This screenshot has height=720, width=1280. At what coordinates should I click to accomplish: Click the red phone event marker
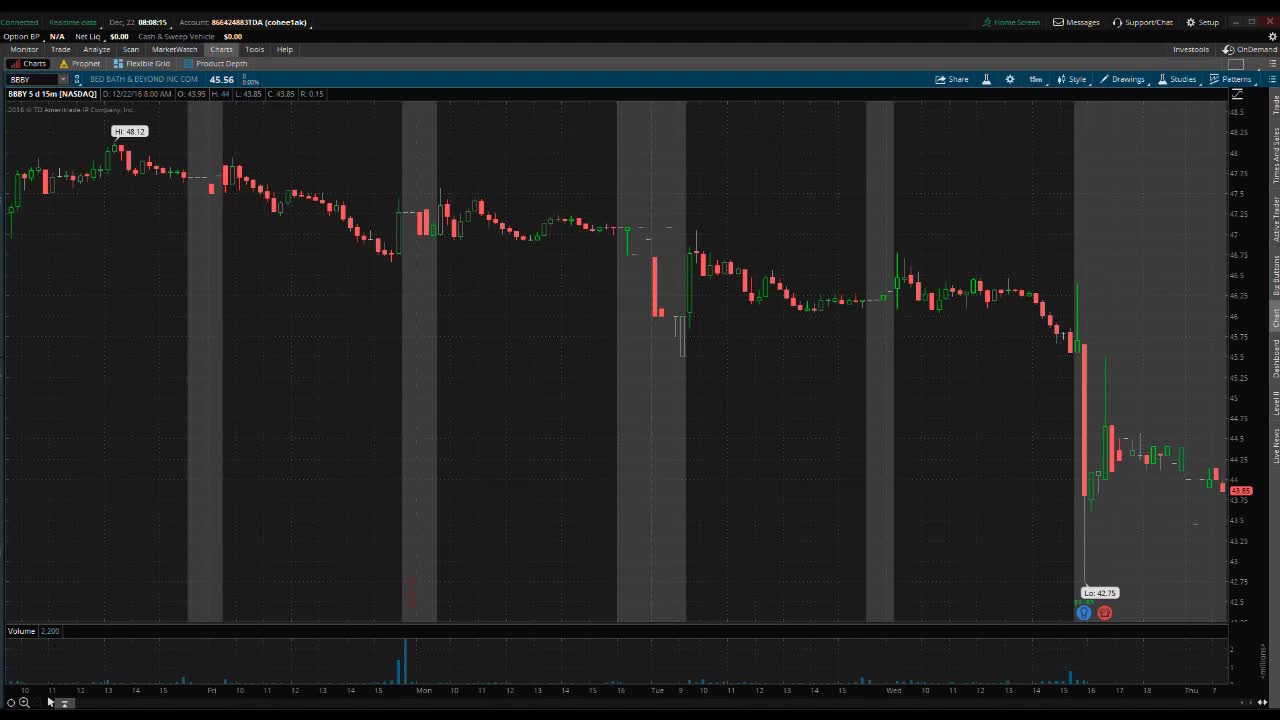tap(1104, 613)
